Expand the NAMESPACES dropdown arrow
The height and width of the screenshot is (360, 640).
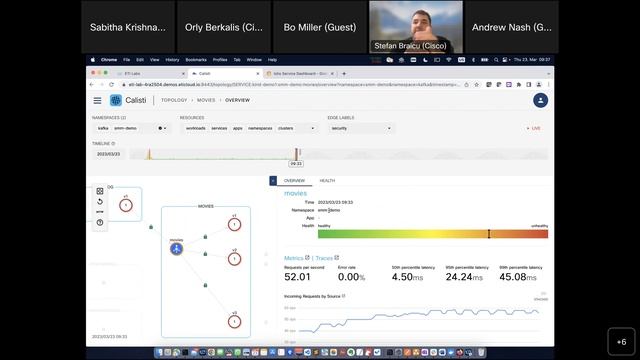[x=165, y=128]
